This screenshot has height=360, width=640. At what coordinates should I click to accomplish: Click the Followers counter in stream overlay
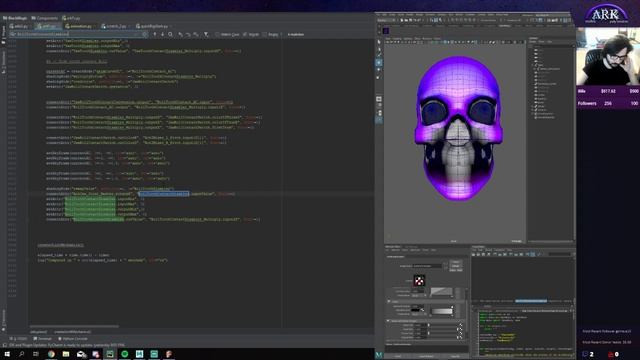tap(608, 104)
